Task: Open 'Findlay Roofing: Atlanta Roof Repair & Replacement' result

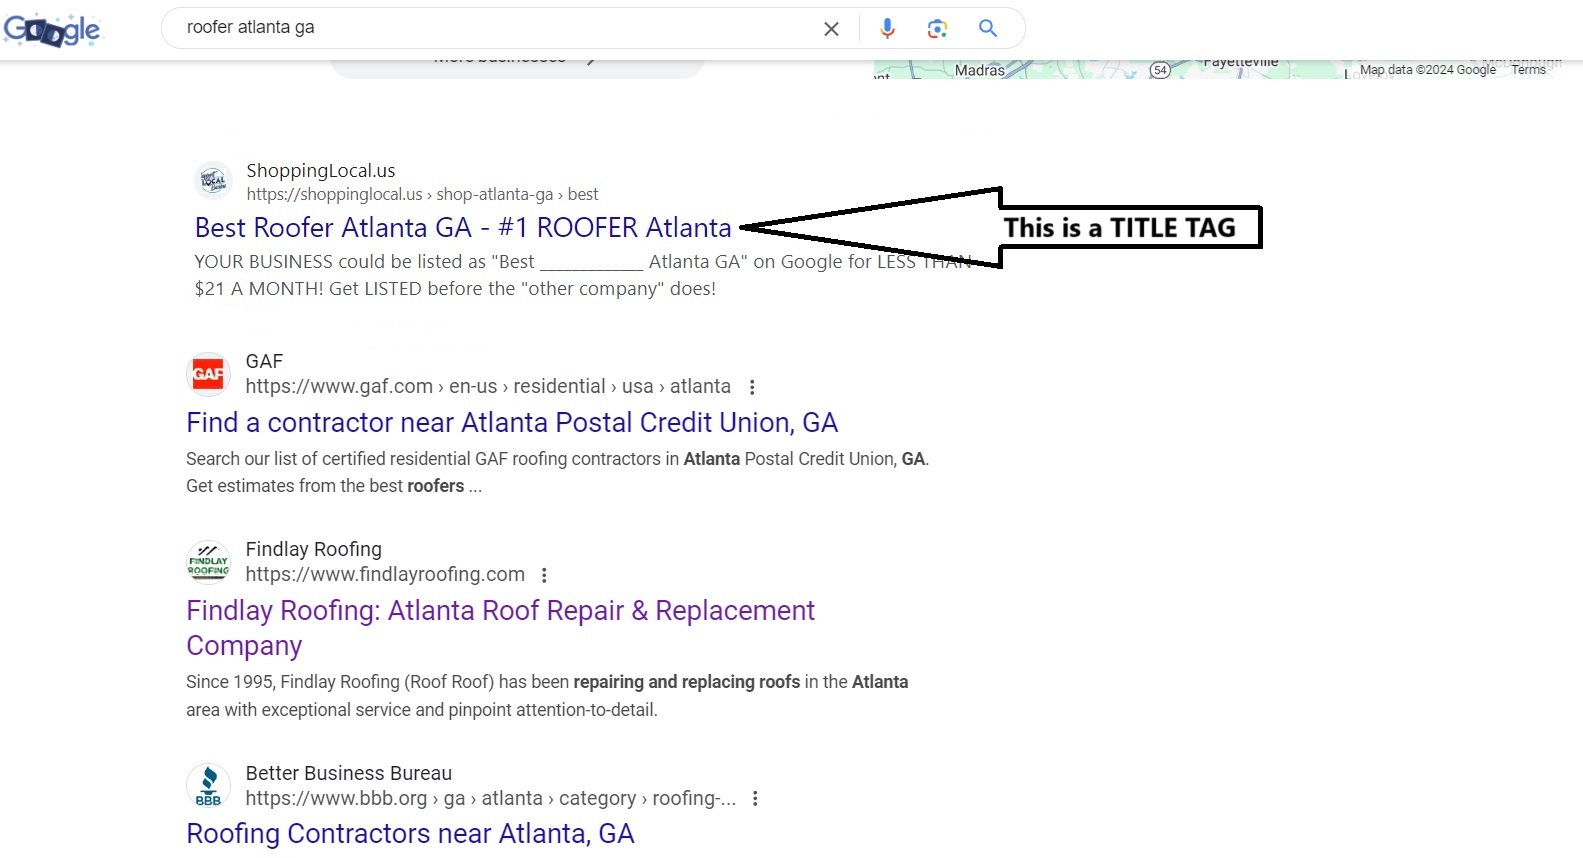Action: coord(500,611)
